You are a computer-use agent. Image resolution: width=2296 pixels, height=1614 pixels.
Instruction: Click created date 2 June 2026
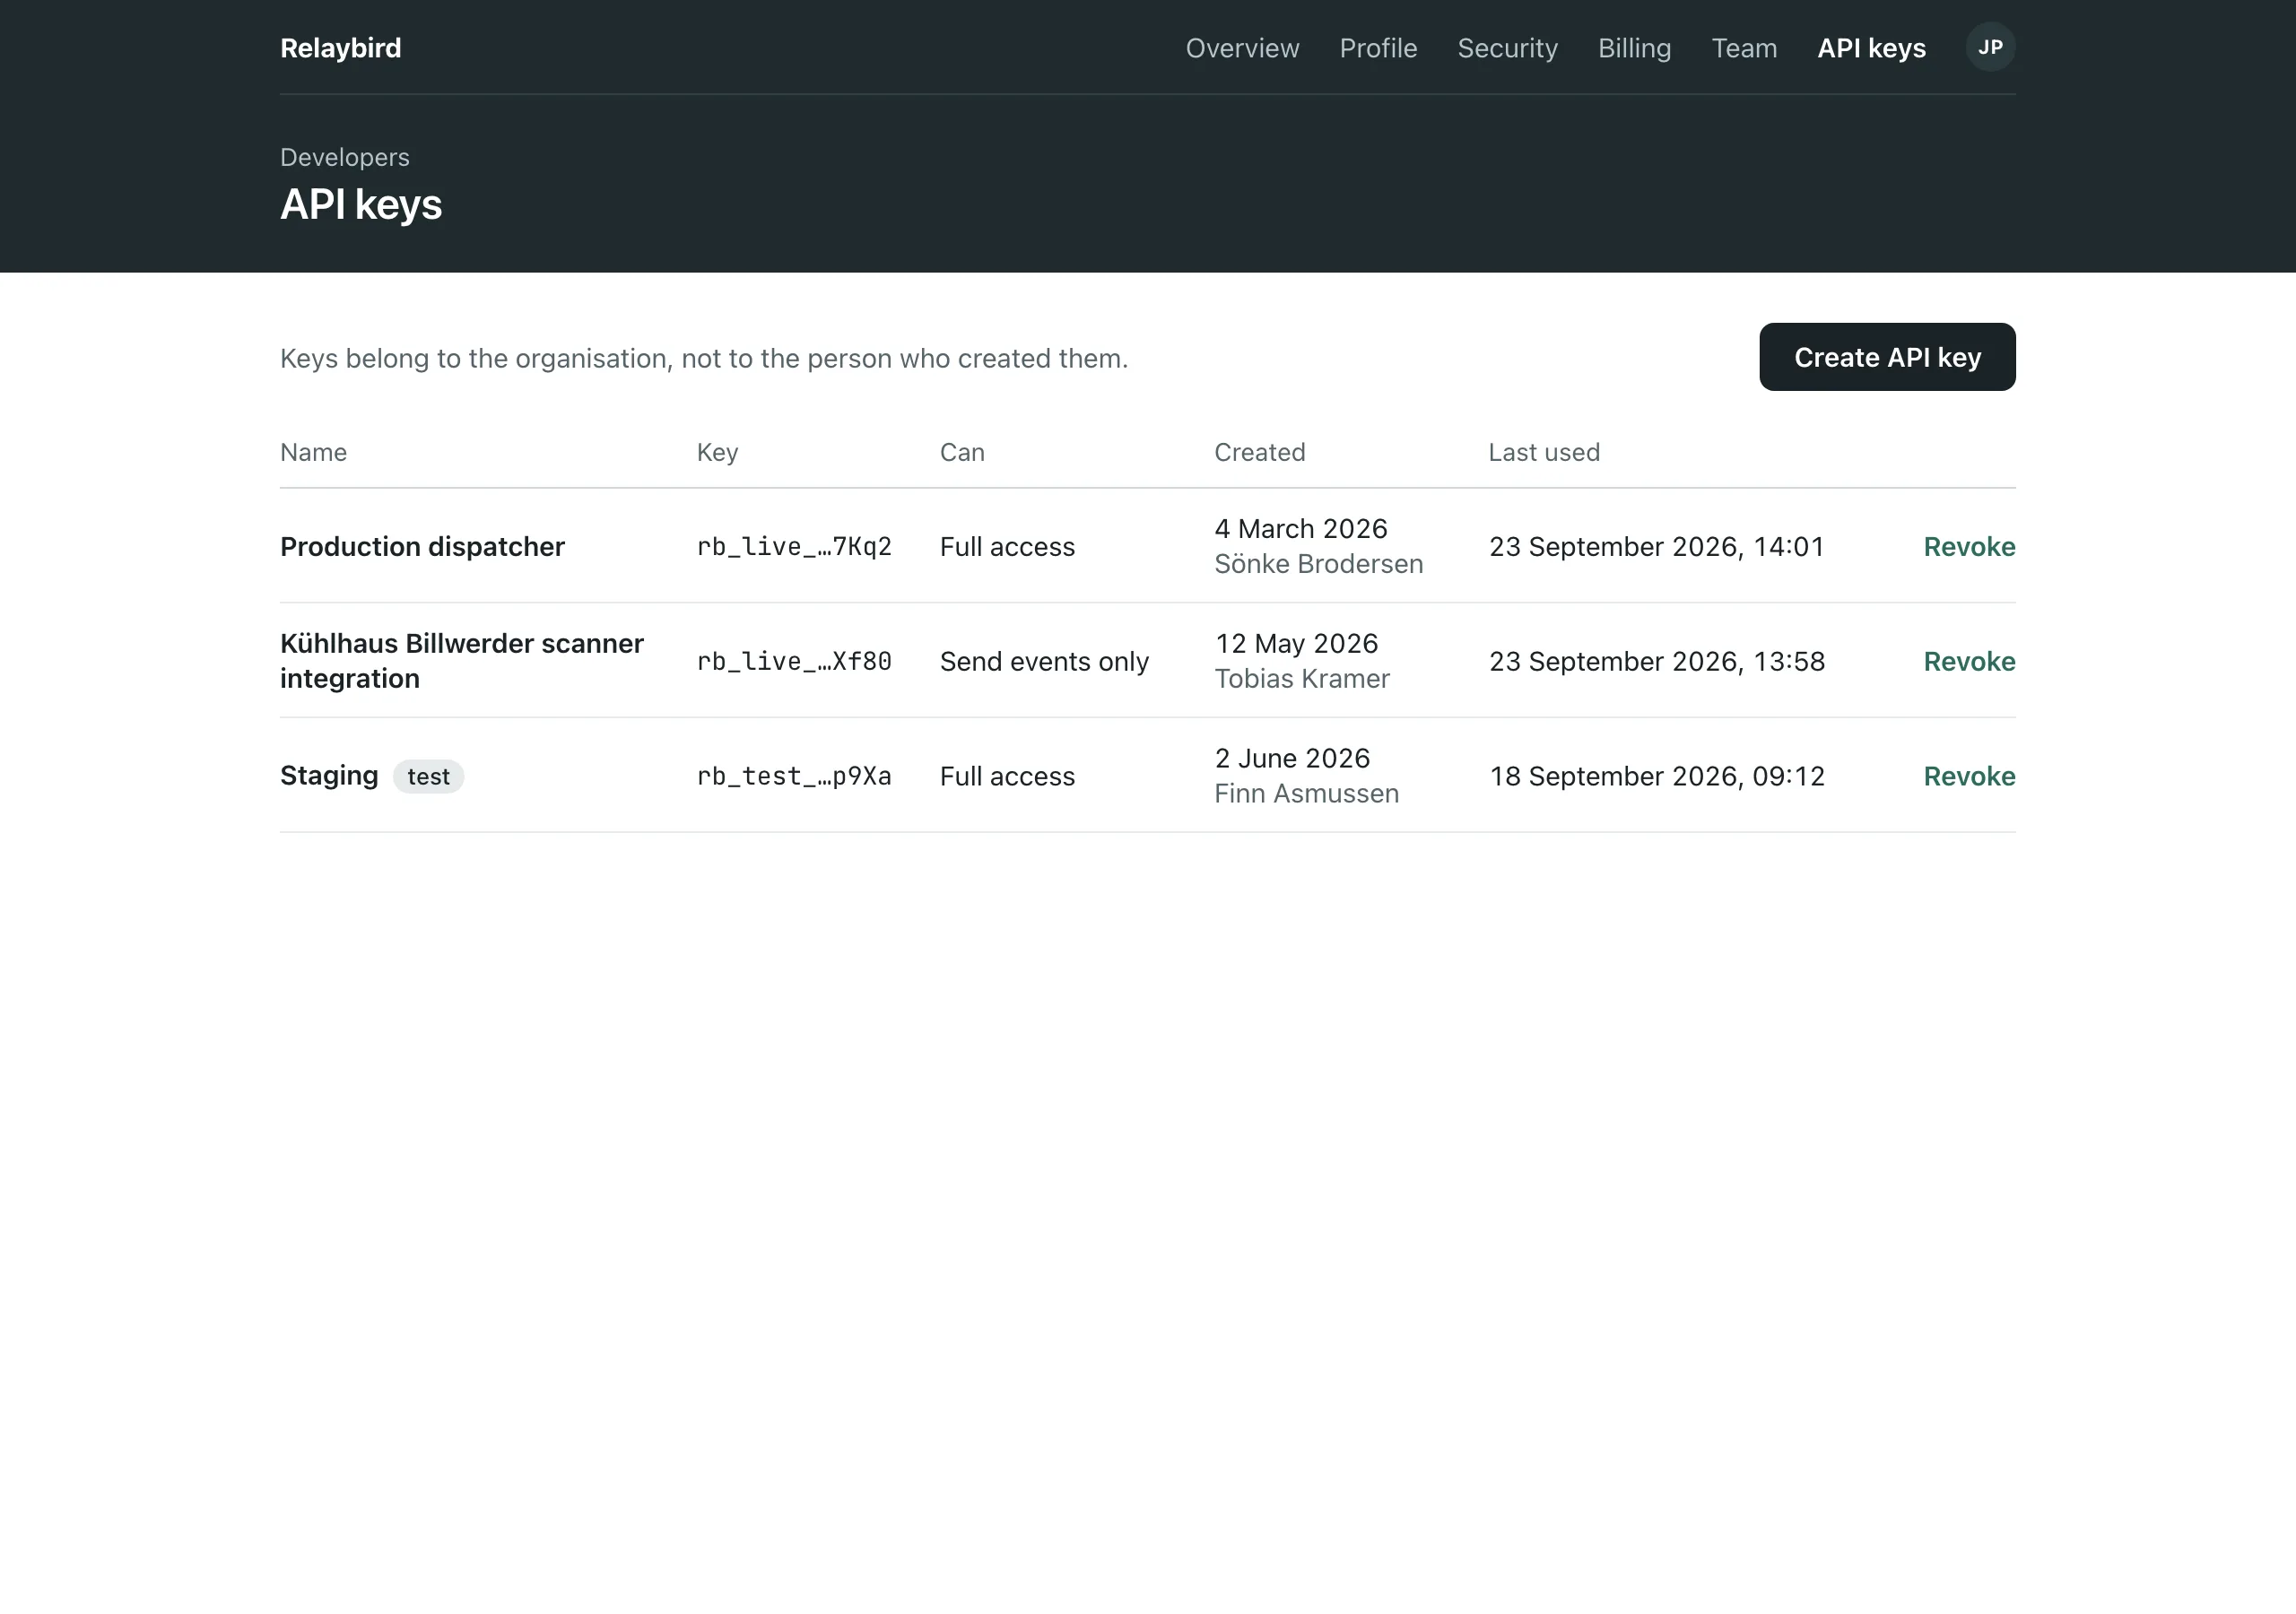pos(1292,758)
